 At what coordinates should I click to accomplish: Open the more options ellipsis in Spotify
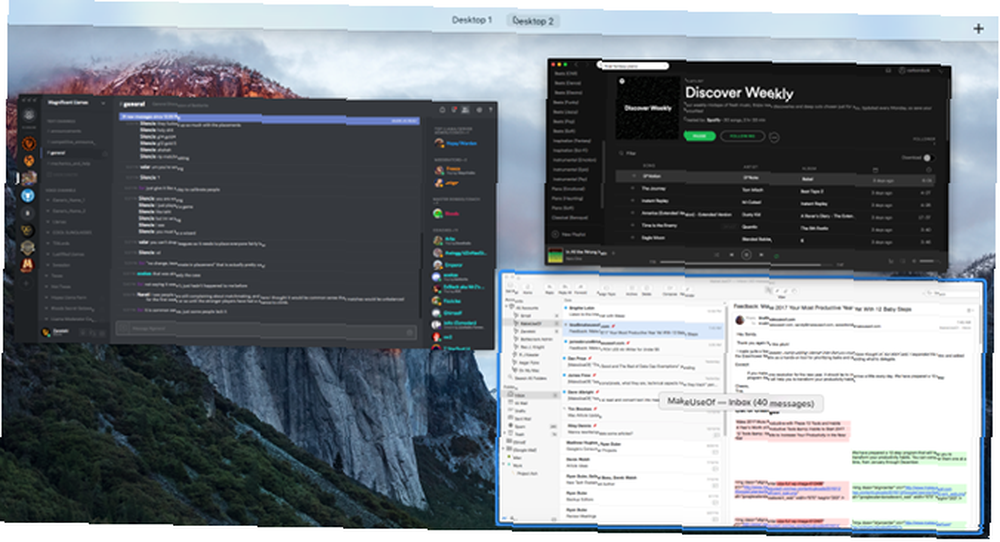[774, 137]
